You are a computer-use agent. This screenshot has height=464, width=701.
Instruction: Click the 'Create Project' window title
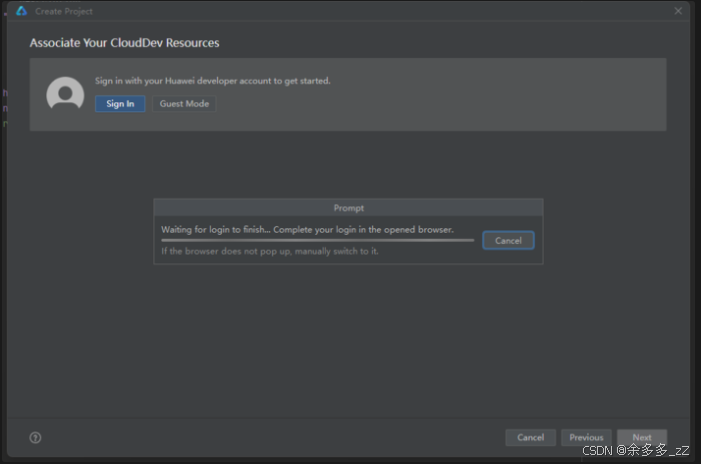63,12
